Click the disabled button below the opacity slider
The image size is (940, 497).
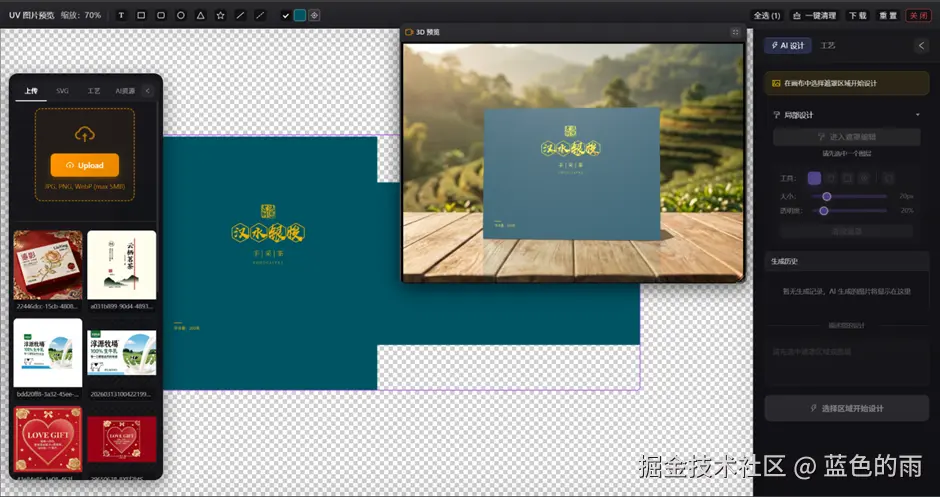pyautogui.click(x=846, y=231)
